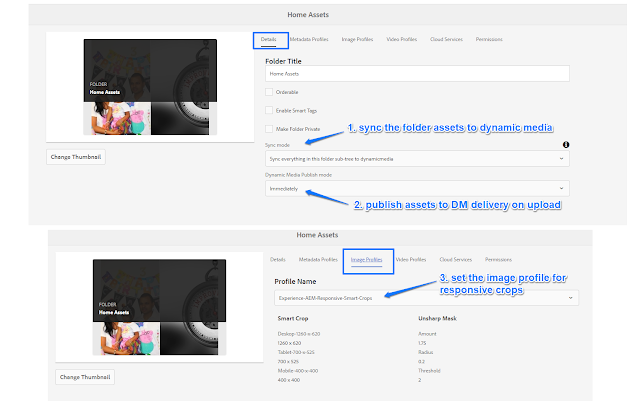
Task: Click the 1.75 amount value
Action: click(422, 343)
